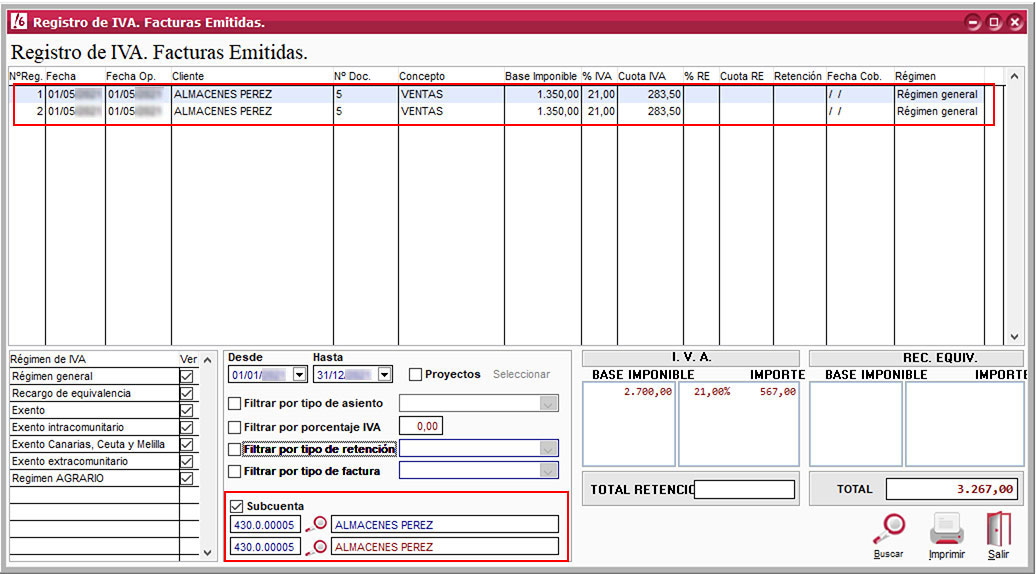Image resolution: width=1036 pixels, height=574 pixels.
Task: Enable Filtrar por porcentaje IVA
Action: coord(234,427)
